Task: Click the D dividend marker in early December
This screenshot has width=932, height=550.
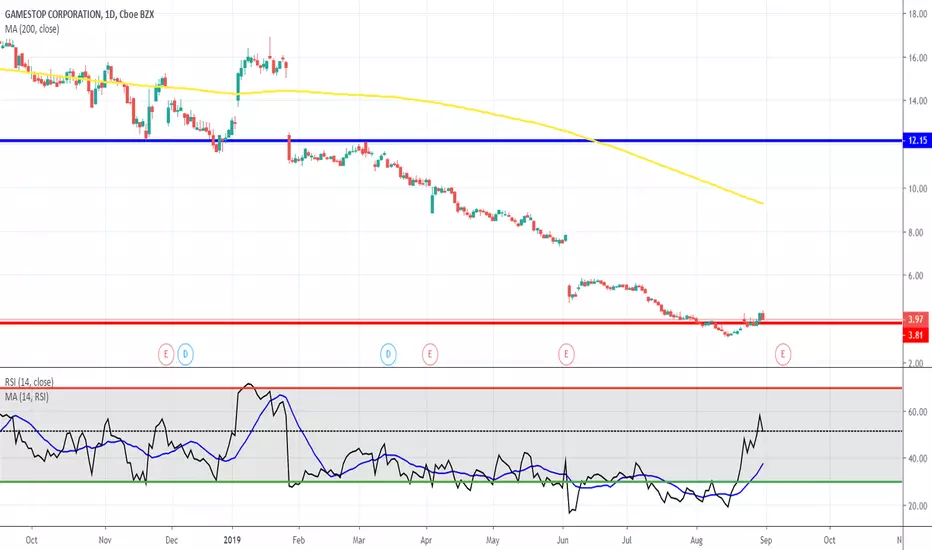Action: click(x=185, y=354)
